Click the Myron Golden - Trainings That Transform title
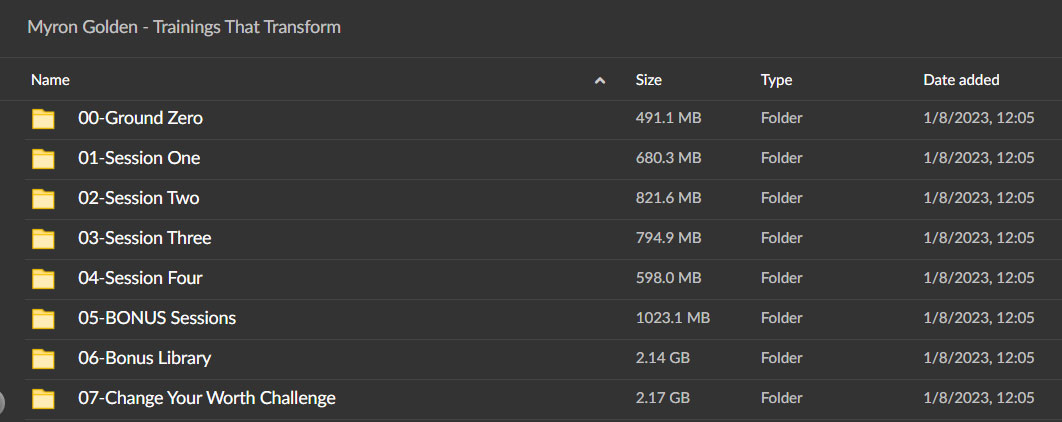Viewport: 1062px width, 422px height. pyautogui.click(x=184, y=27)
